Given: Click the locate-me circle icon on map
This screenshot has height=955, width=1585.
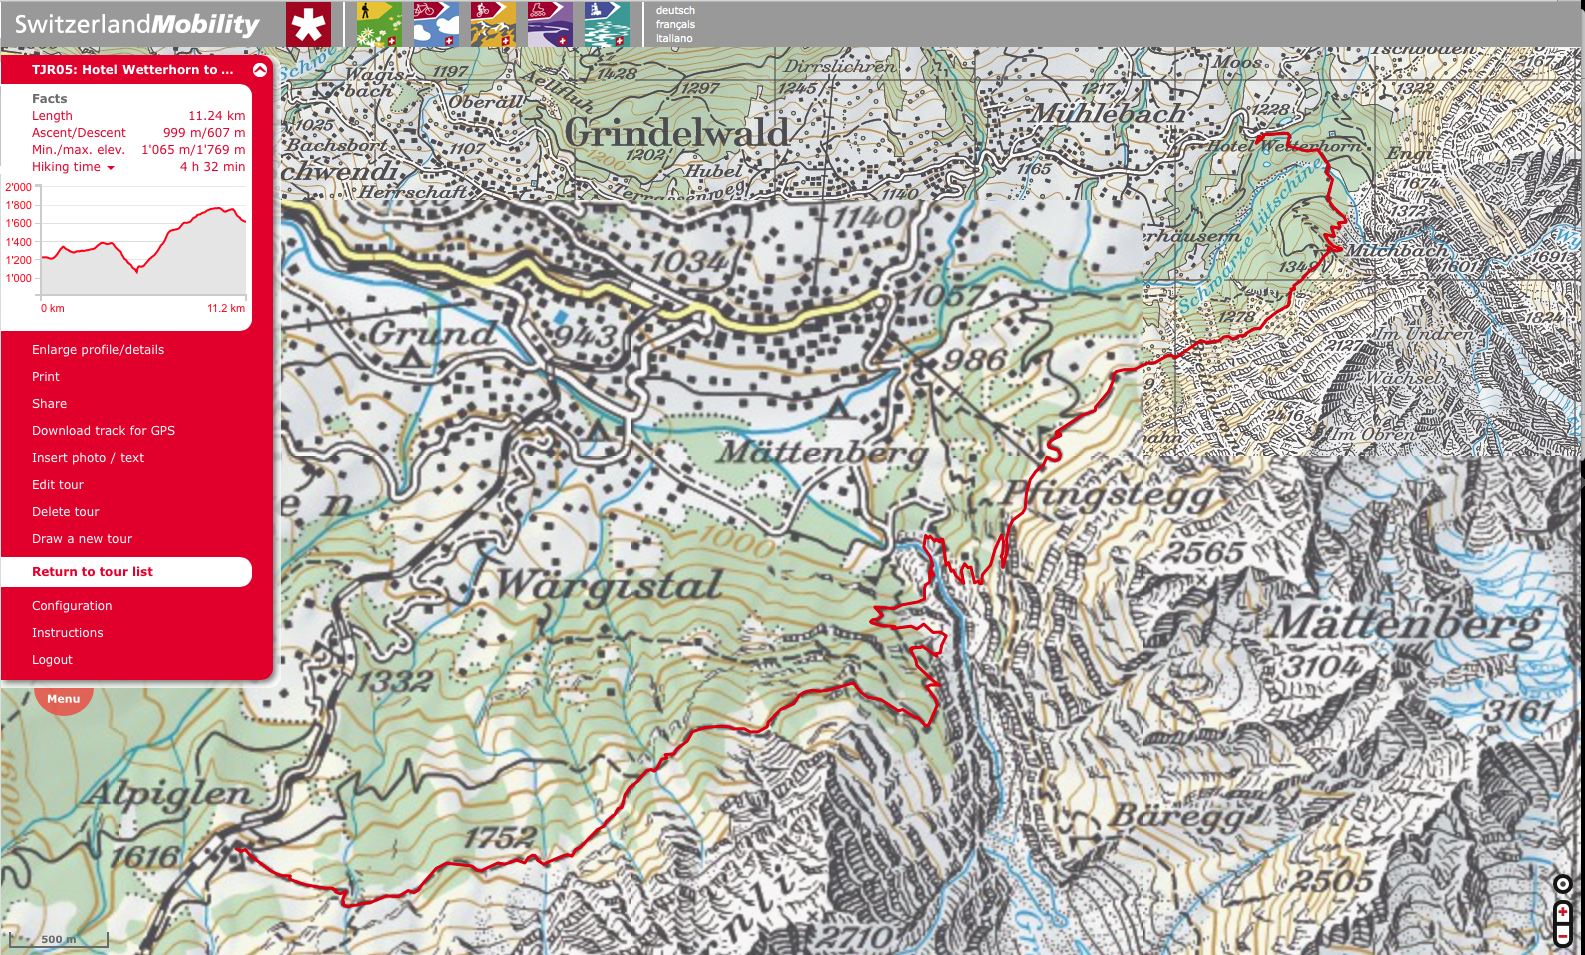Looking at the screenshot, I should (1562, 884).
